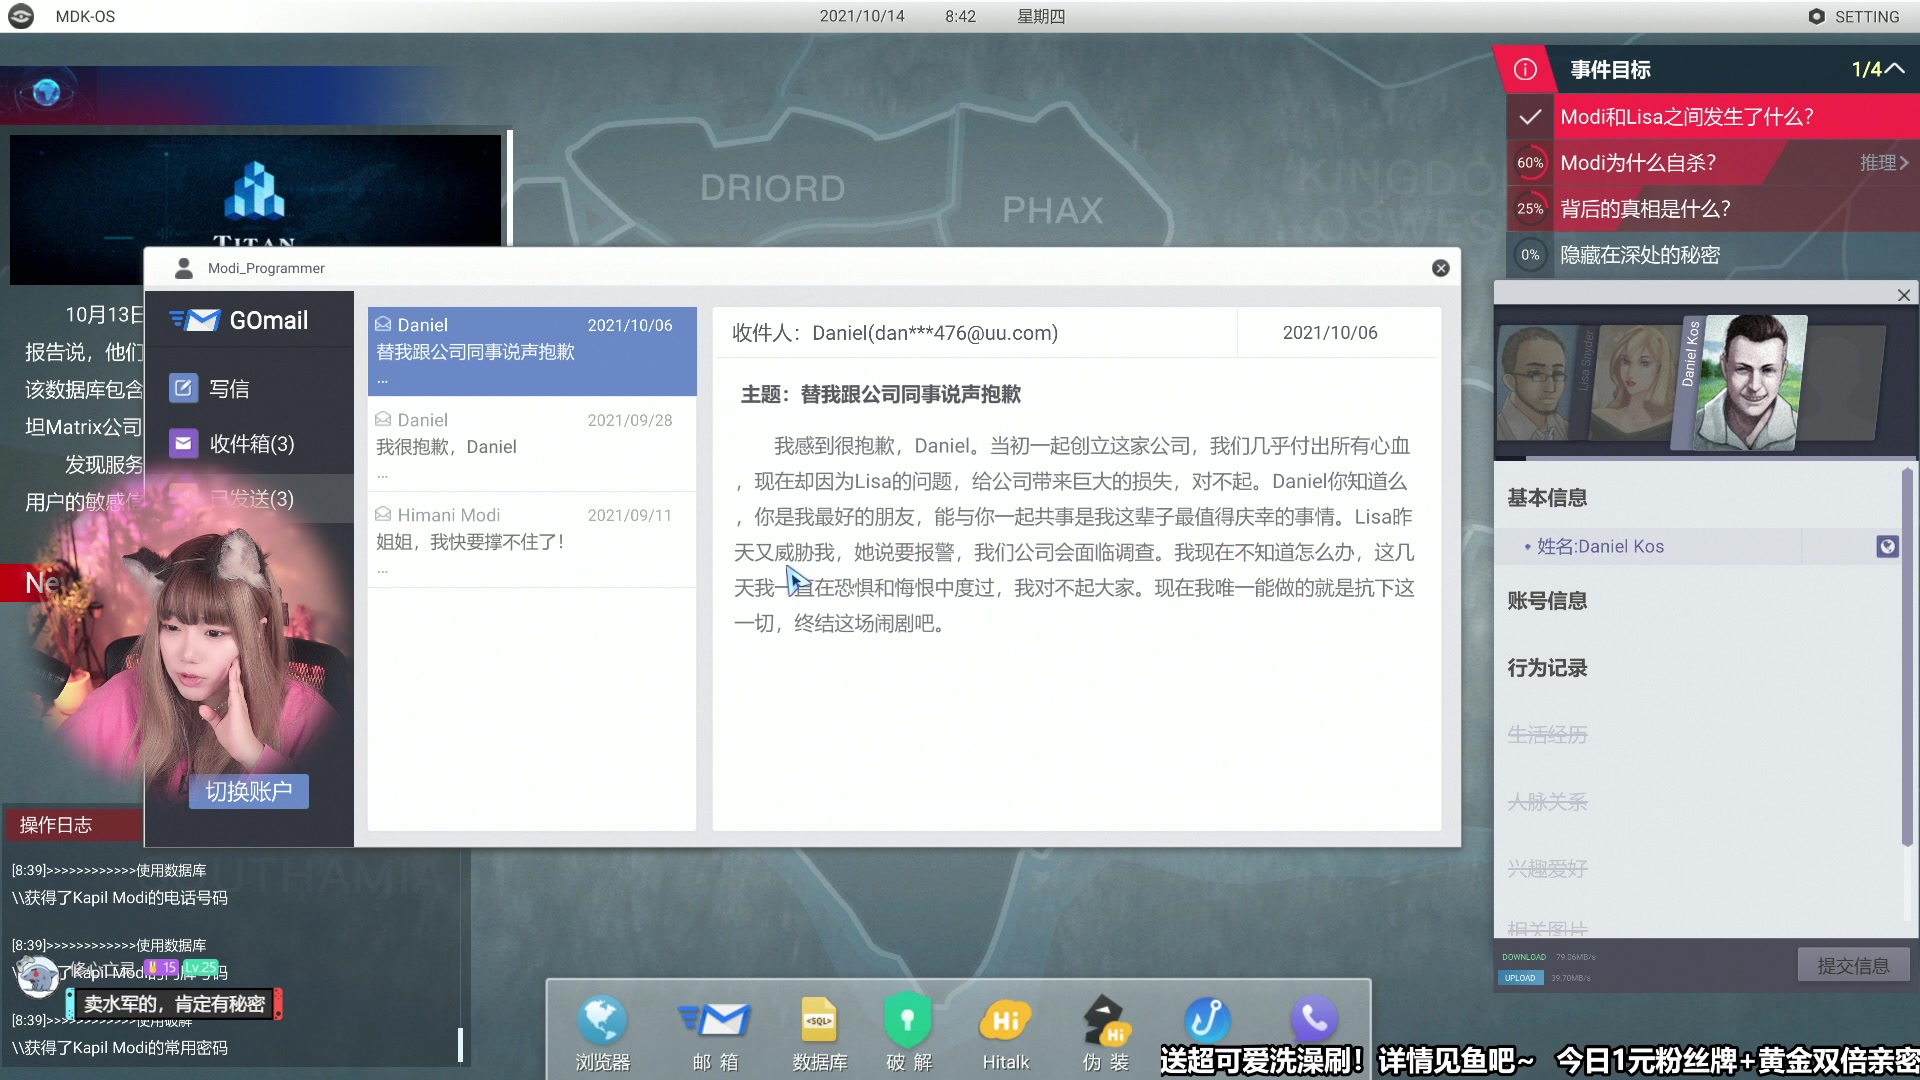Collapse the 事件目标 panel using 1/4 chevron
This screenshot has width=1920, height=1080.
(x=1894, y=69)
